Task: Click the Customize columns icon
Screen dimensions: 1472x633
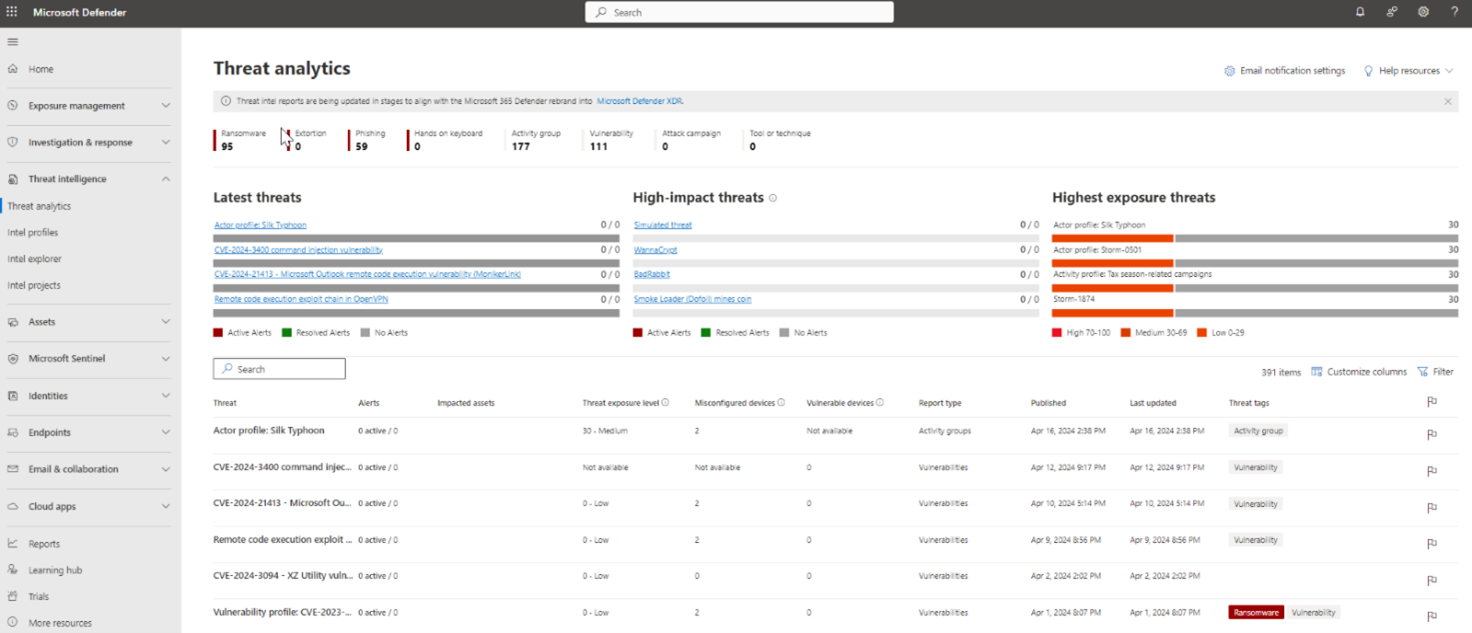Action: click(x=1317, y=371)
